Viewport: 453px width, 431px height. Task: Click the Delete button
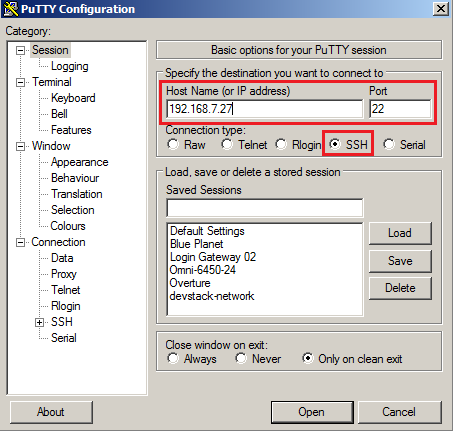coord(400,288)
